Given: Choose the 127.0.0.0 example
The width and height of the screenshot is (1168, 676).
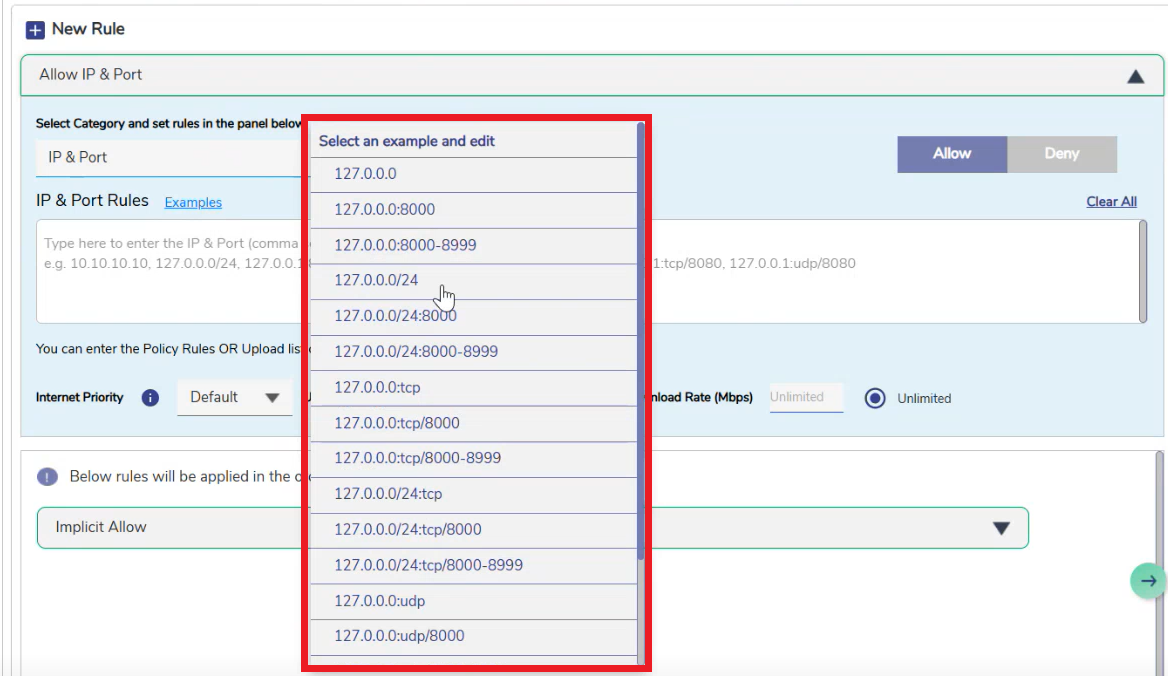Looking at the screenshot, I should 365,174.
